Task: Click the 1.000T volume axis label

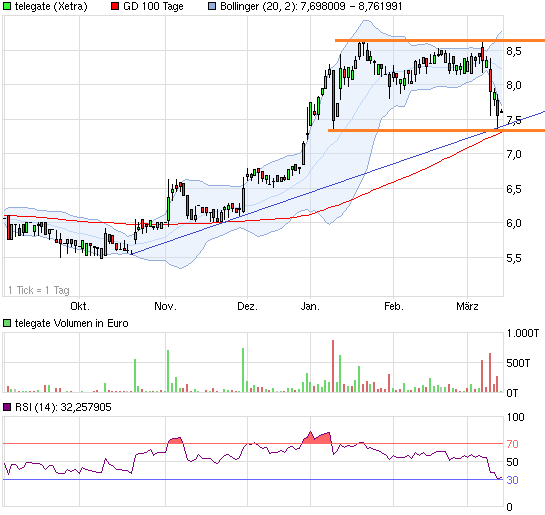Action: click(x=522, y=333)
